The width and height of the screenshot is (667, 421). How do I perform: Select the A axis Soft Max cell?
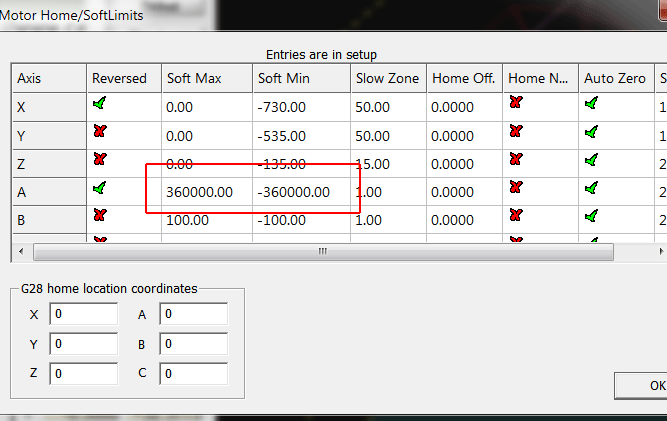click(x=204, y=191)
